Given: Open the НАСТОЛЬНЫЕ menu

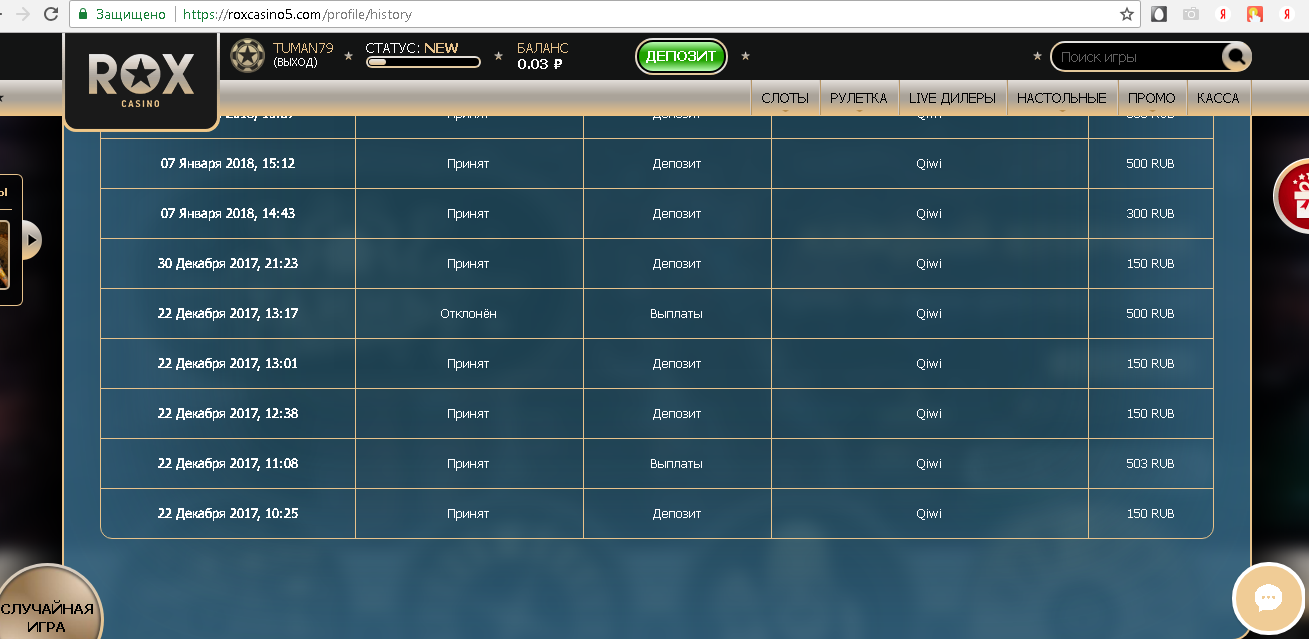Looking at the screenshot, I should [1062, 98].
